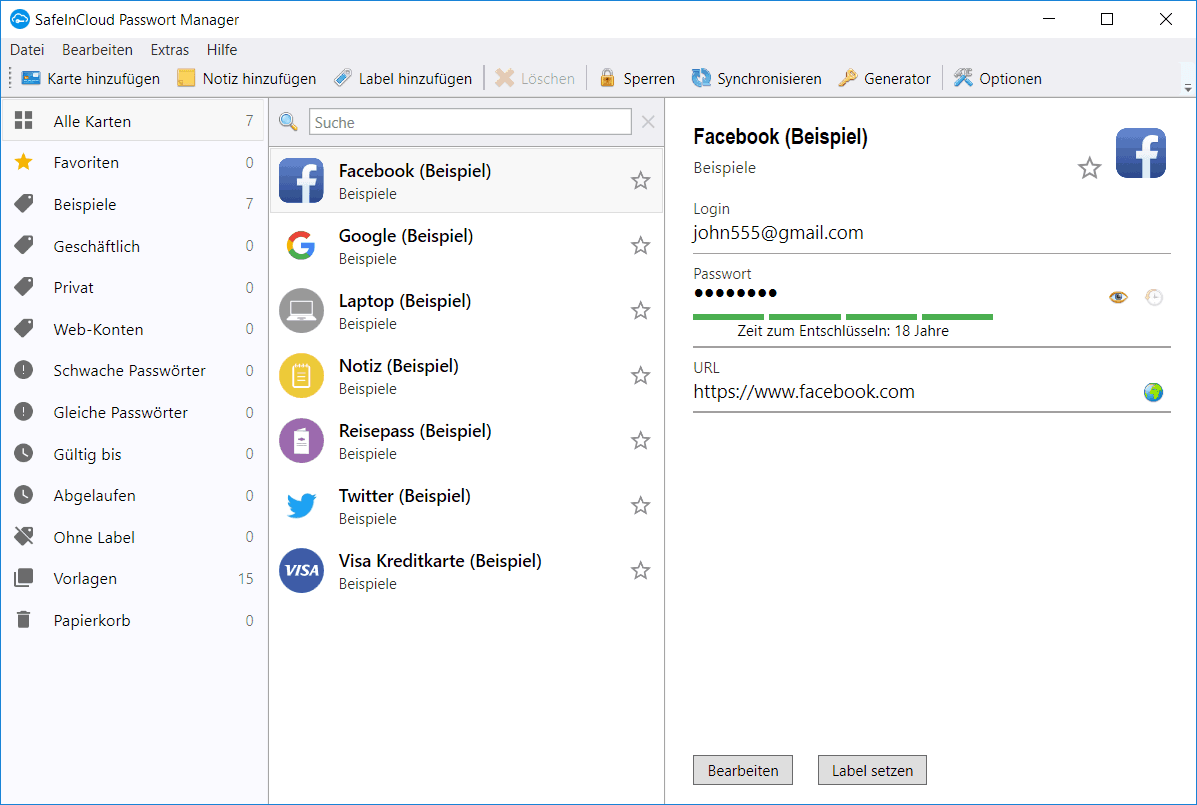
Task: Click the large Facebook logo in details
Action: click(1141, 153)
